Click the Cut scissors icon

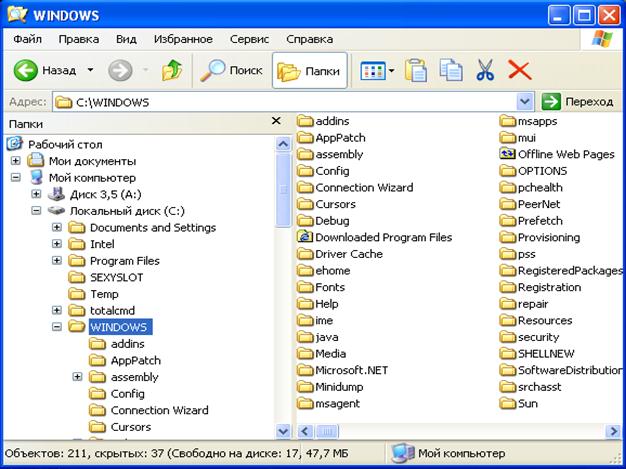click(x=485, y=70)
